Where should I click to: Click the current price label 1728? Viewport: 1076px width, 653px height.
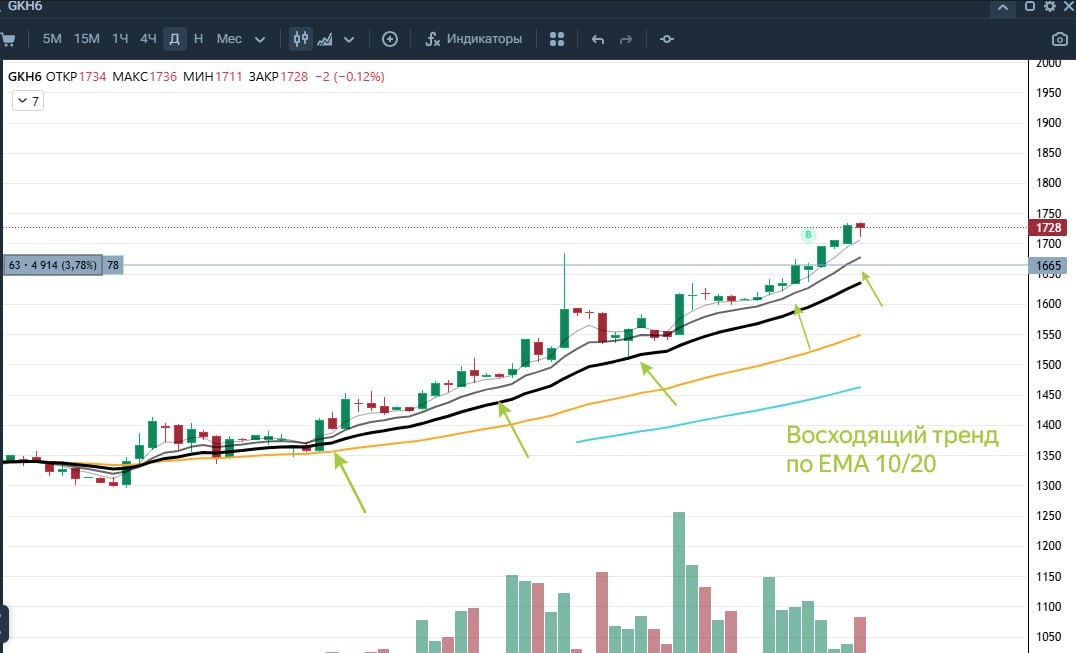click(1048, 228)
